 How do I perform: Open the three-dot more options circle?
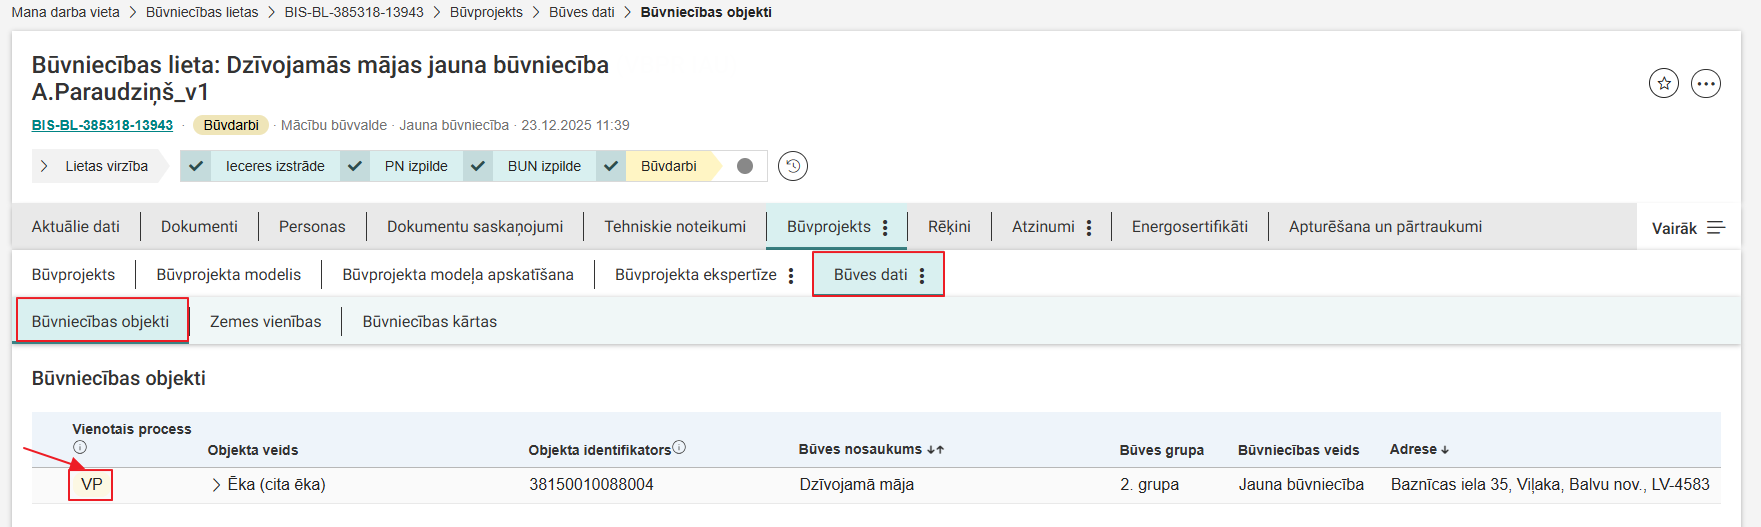(1705, 84)
